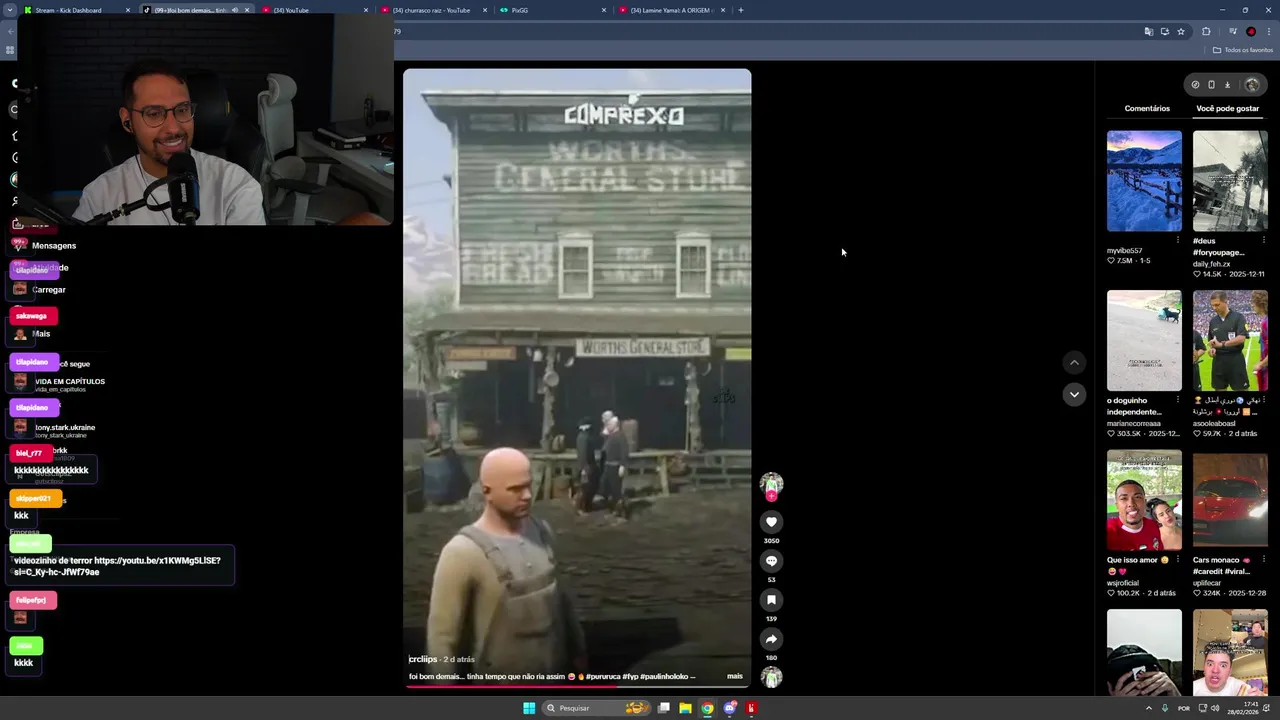Share the video using arrow icon
The height and width of the screenshot is (720, 1280).
(x=771, y=639)
